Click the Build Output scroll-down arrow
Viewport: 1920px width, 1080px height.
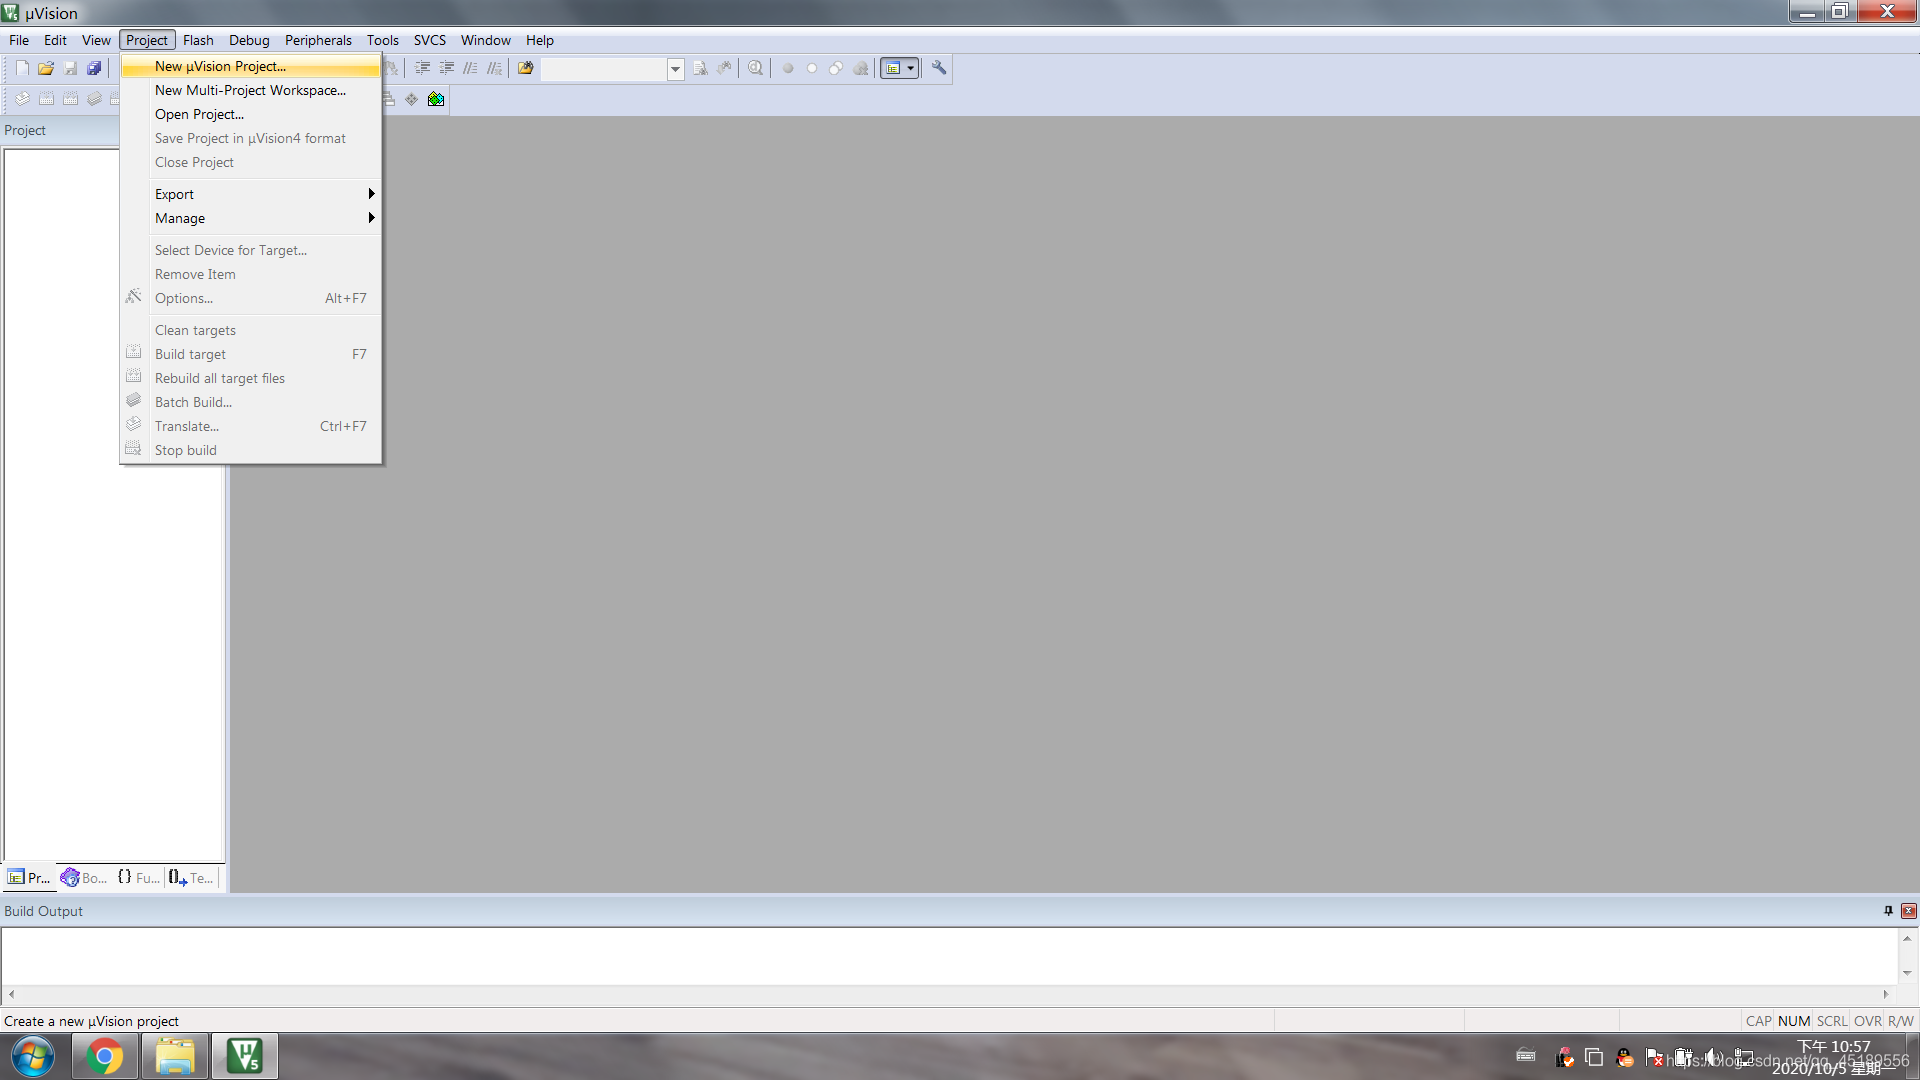point(1907,973)
